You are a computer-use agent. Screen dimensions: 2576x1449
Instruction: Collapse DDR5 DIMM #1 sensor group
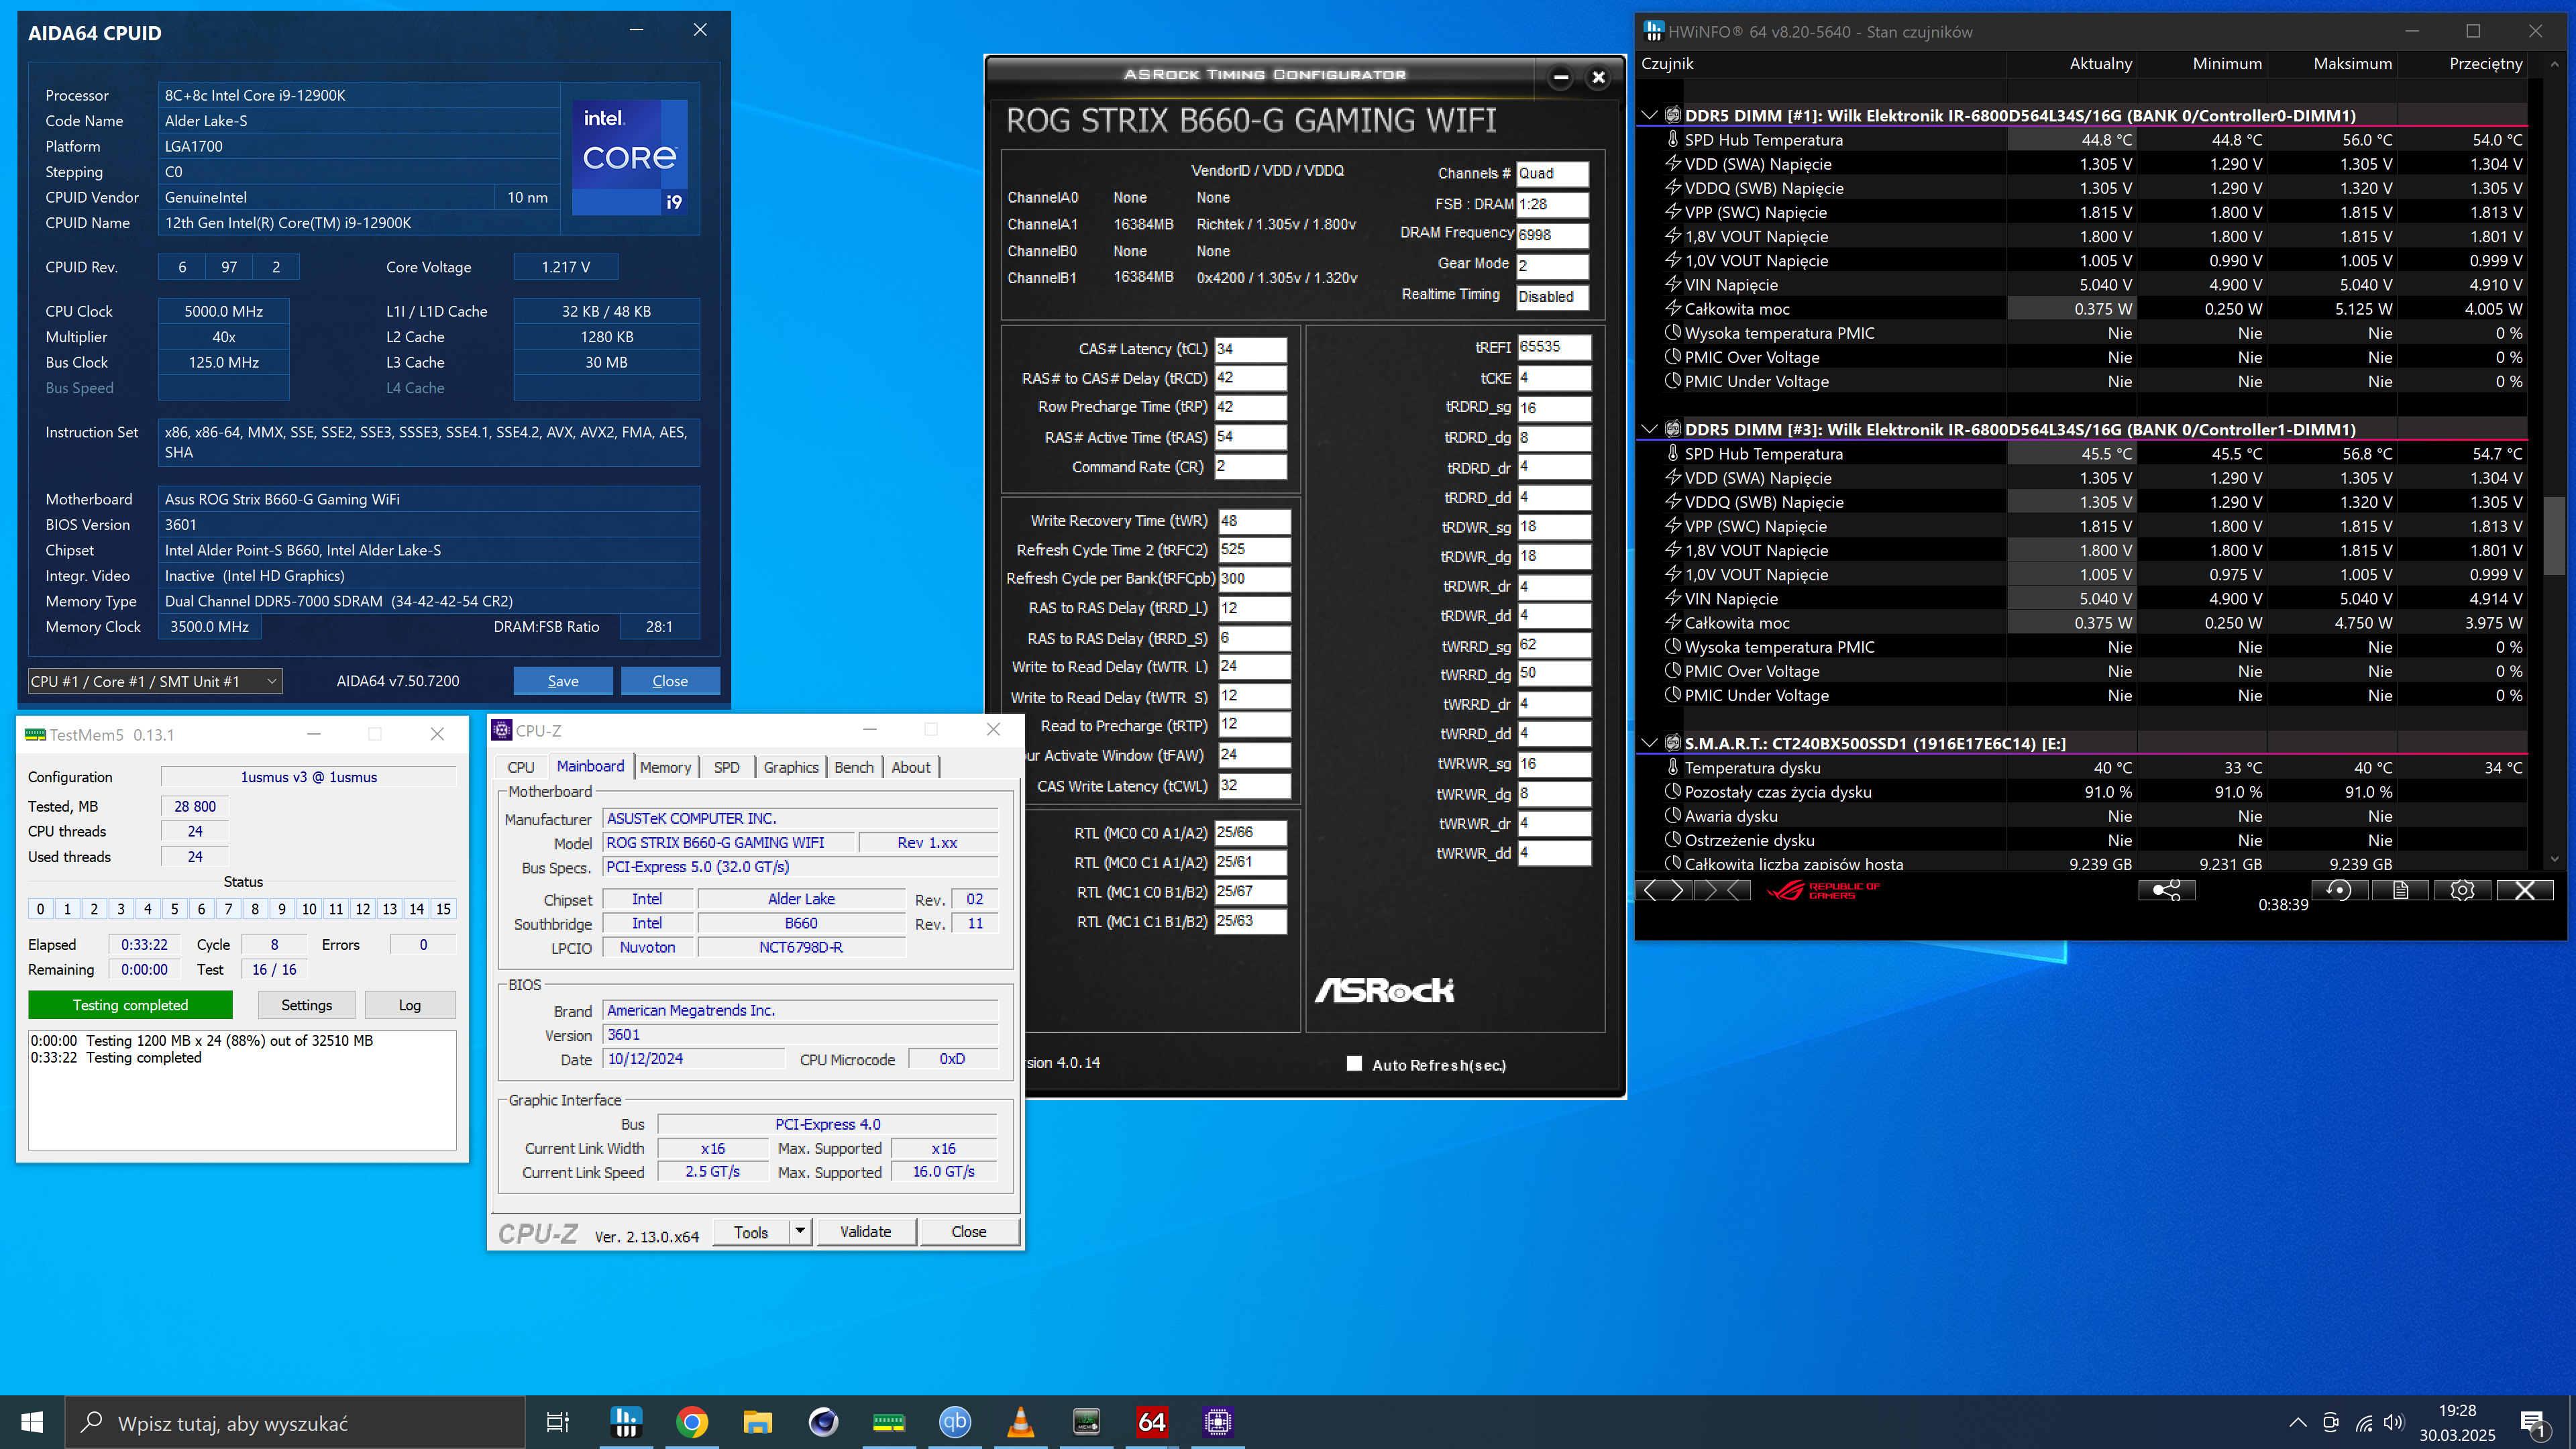tap(1650, 116)
